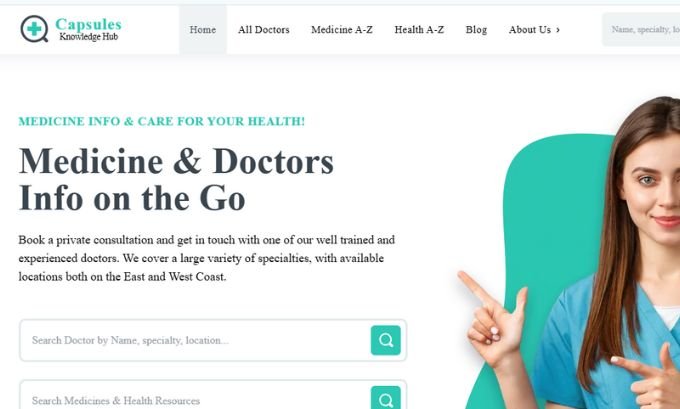Open the About Us menu
Viewport: 680px width, 409px height.
pyautogui.click(x=530, y=30)
